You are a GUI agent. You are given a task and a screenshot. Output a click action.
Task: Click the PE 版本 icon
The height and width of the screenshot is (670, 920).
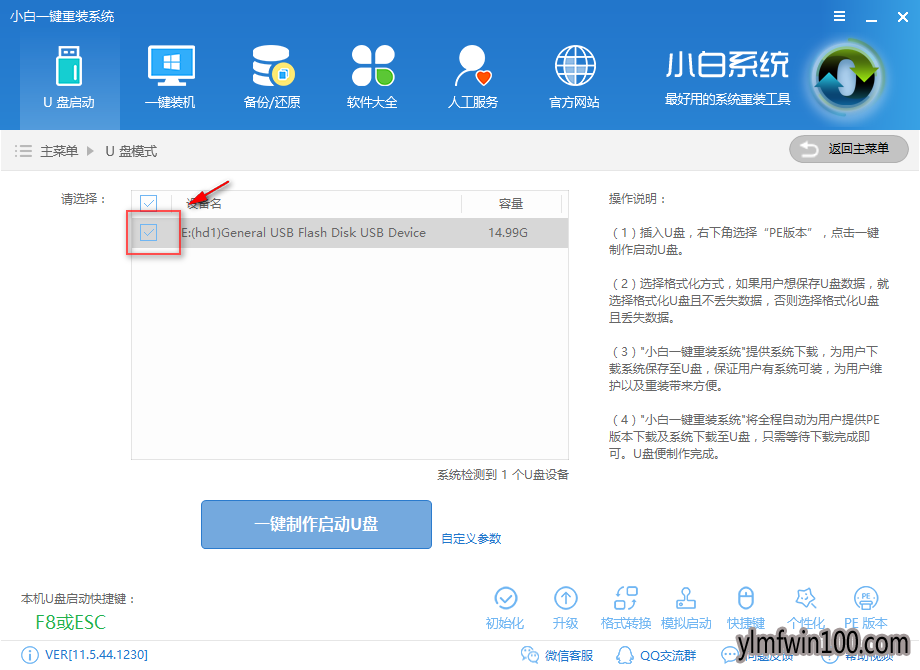point(866,608)
